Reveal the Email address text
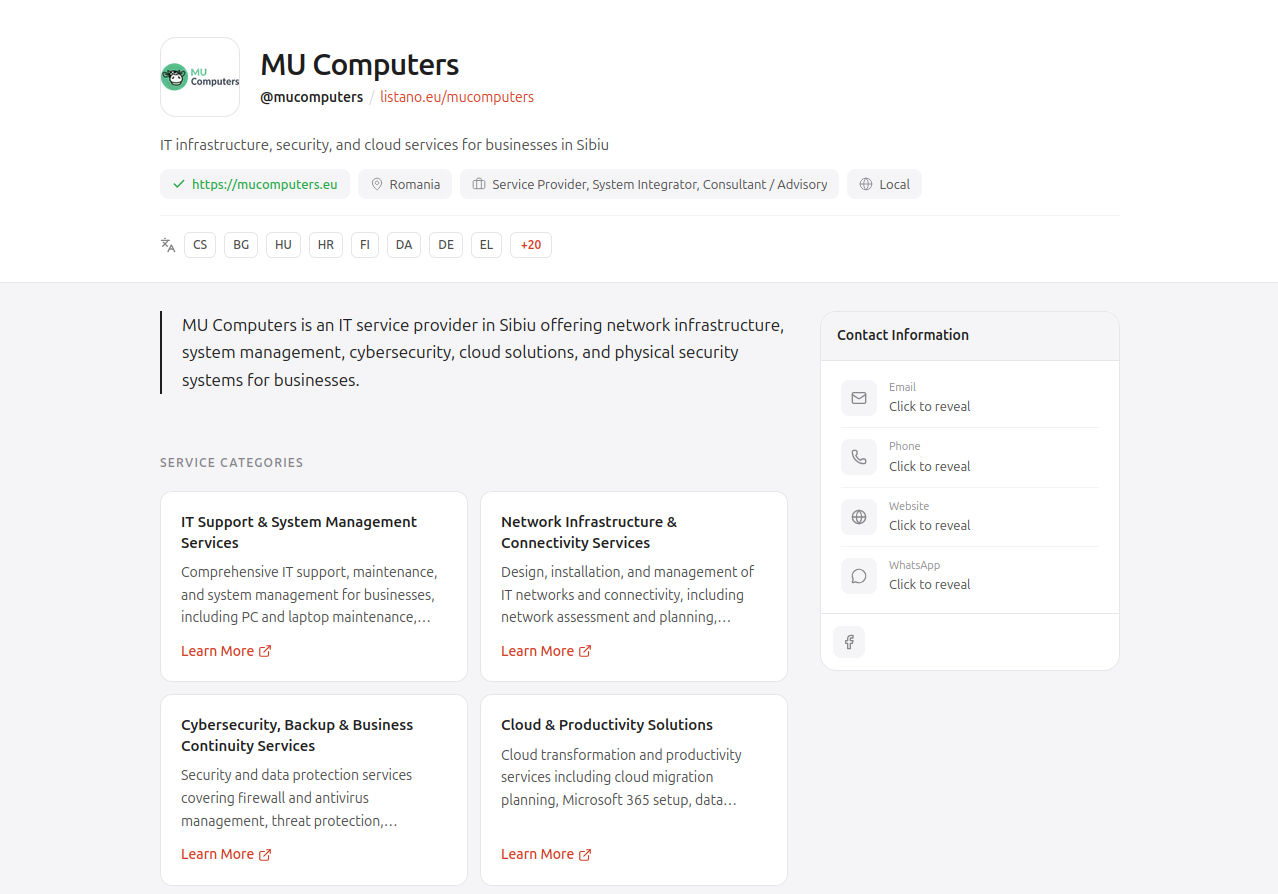 pos(929,407)
